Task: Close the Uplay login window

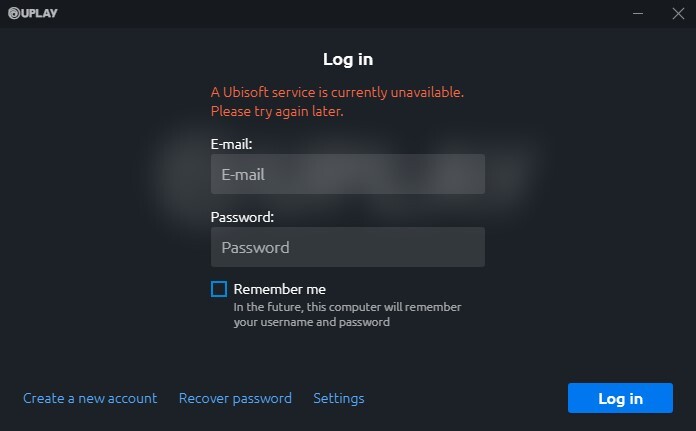Action: [676, 13]
